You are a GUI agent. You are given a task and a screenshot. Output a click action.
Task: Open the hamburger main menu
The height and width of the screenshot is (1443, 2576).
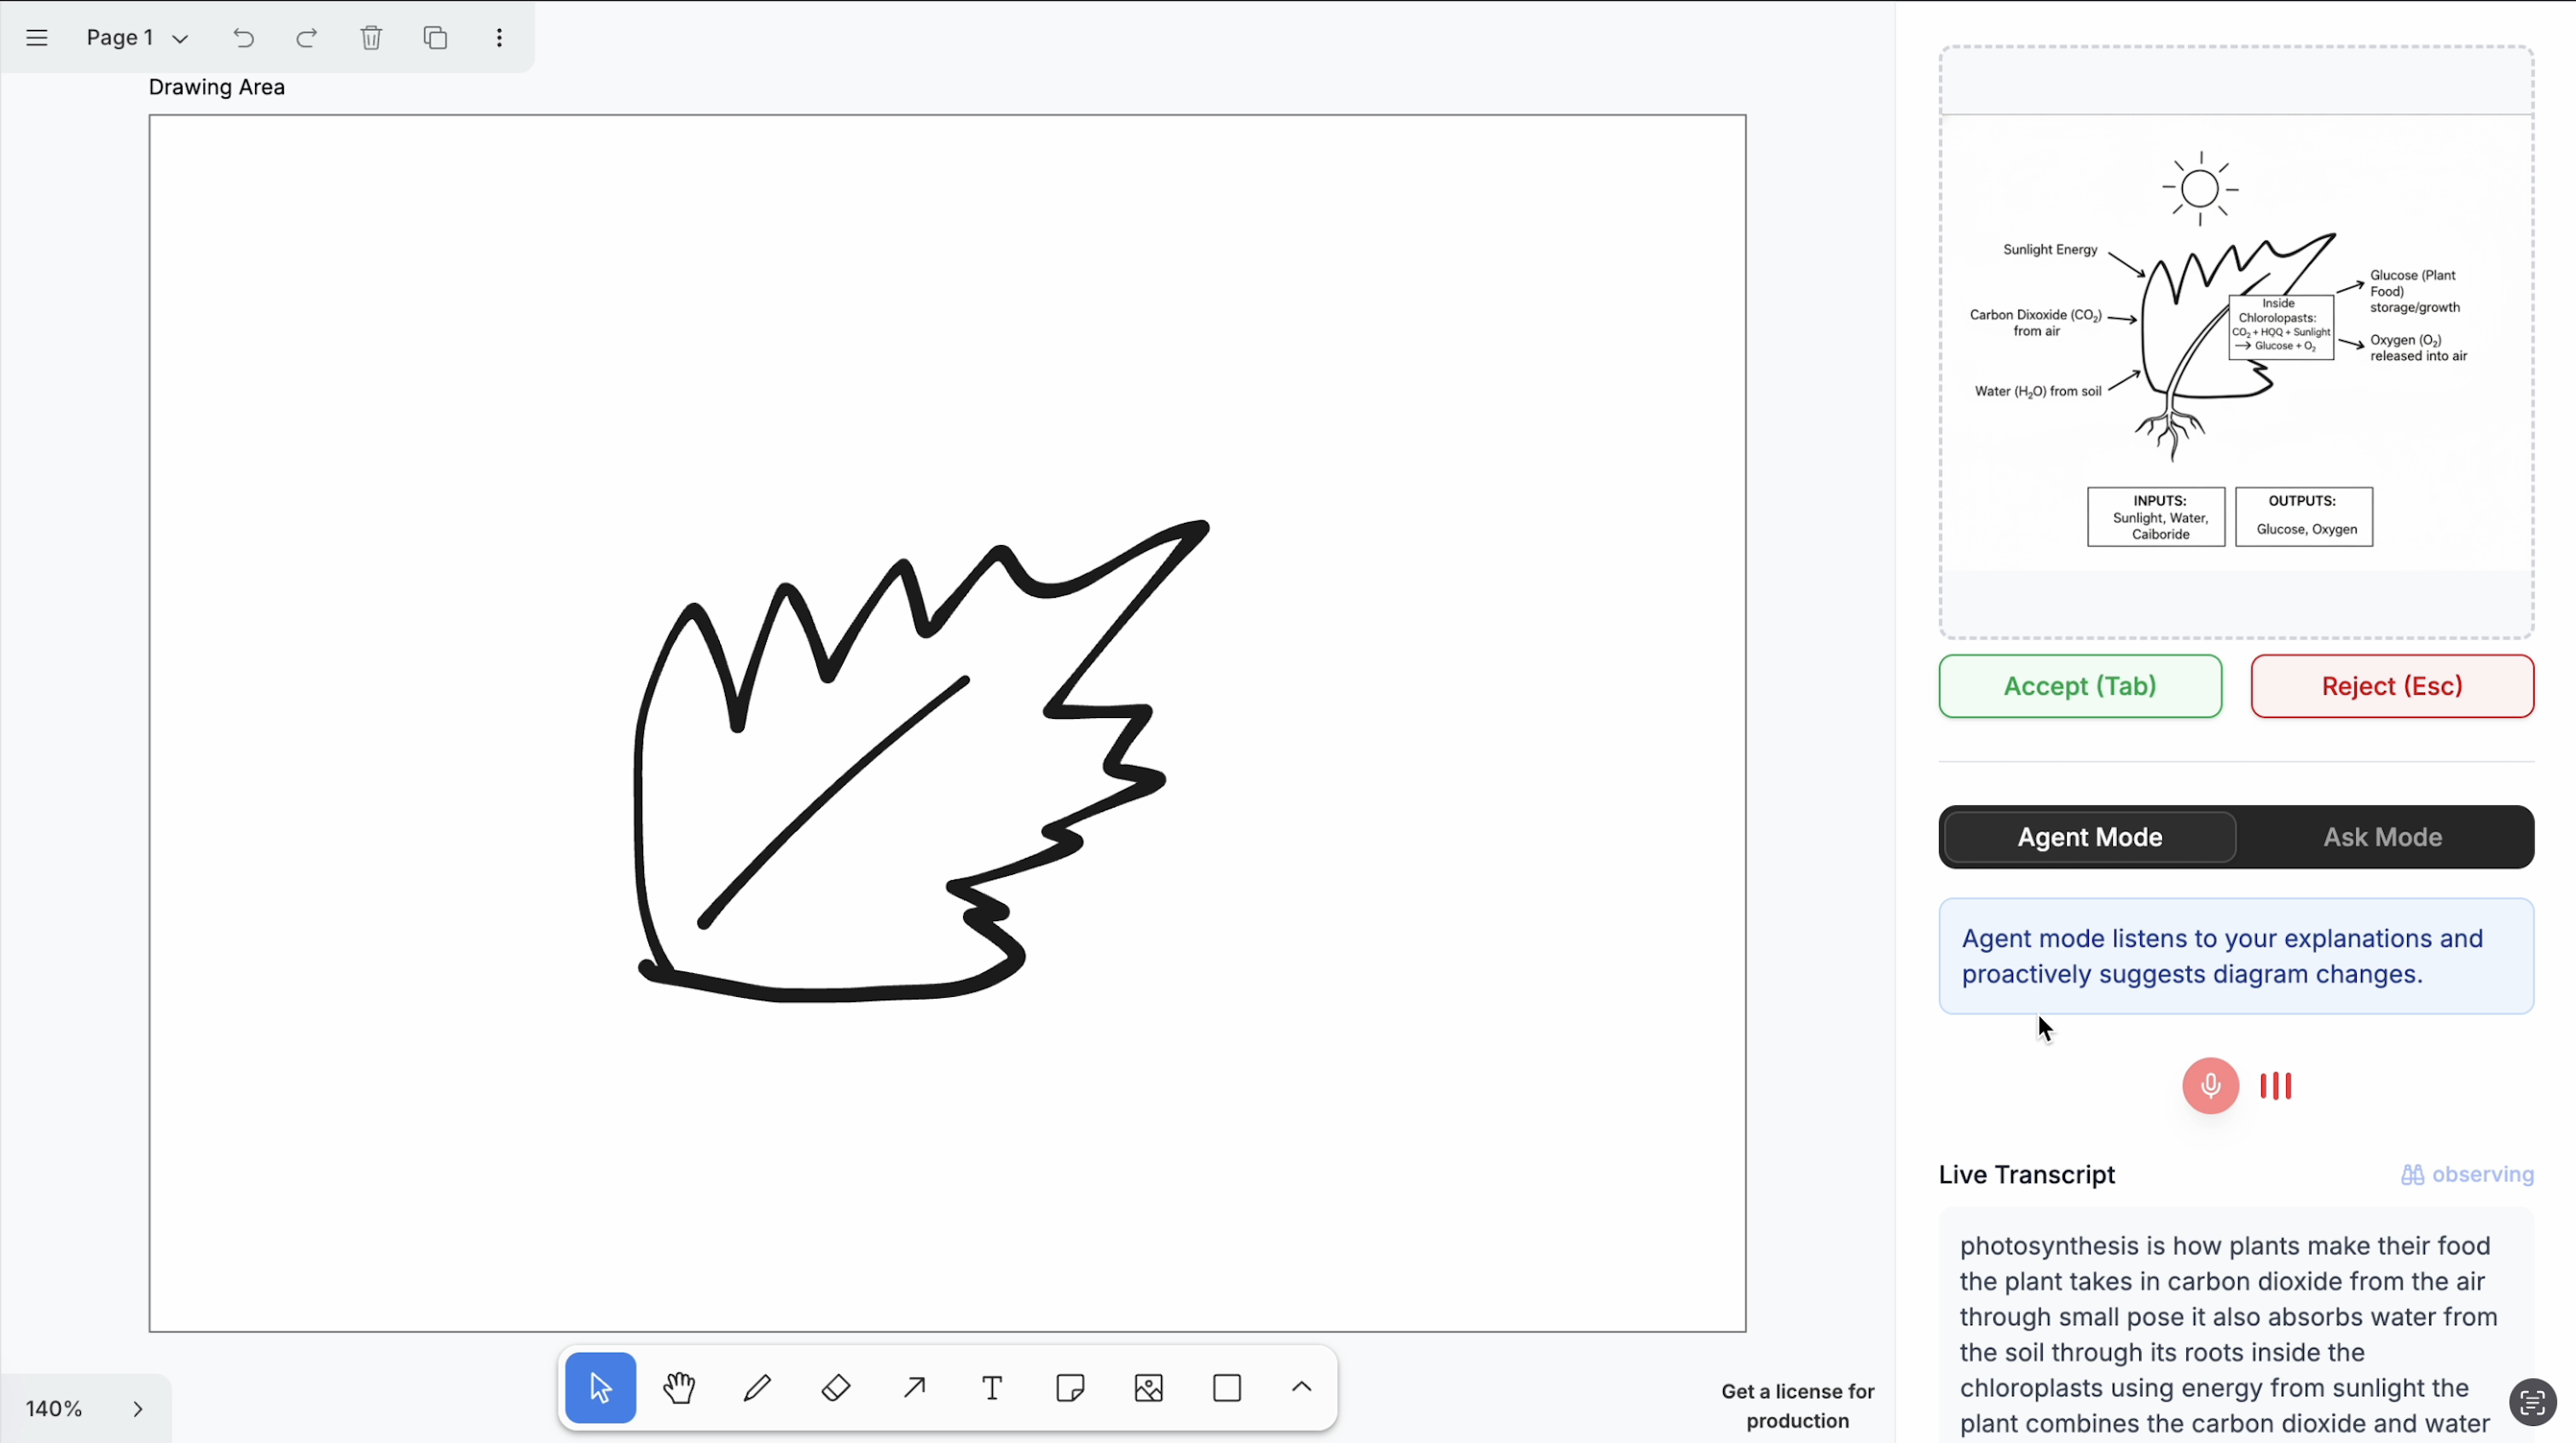click(x=37, y=38)
